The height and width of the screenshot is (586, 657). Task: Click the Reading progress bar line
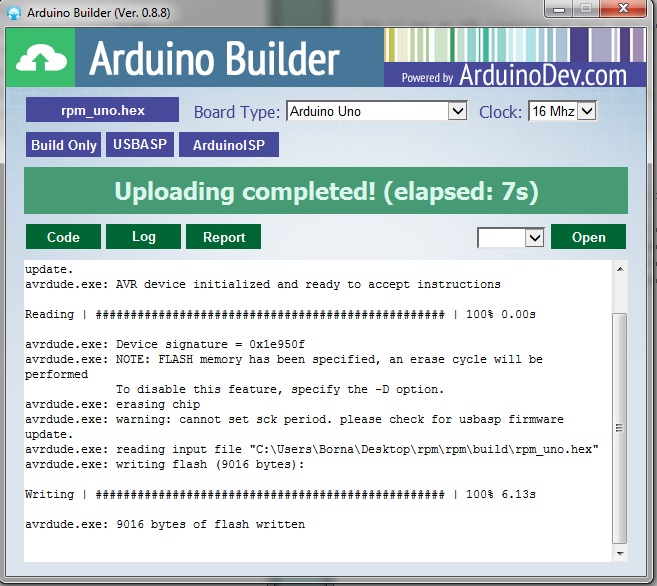(280, 314)
